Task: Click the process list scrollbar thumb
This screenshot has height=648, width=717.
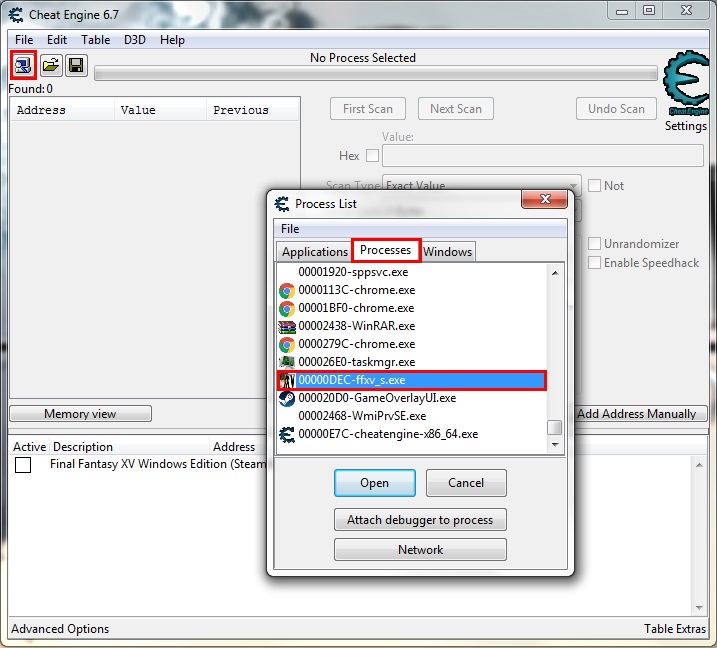Action: pyautogui.click(x=555, y=428)
